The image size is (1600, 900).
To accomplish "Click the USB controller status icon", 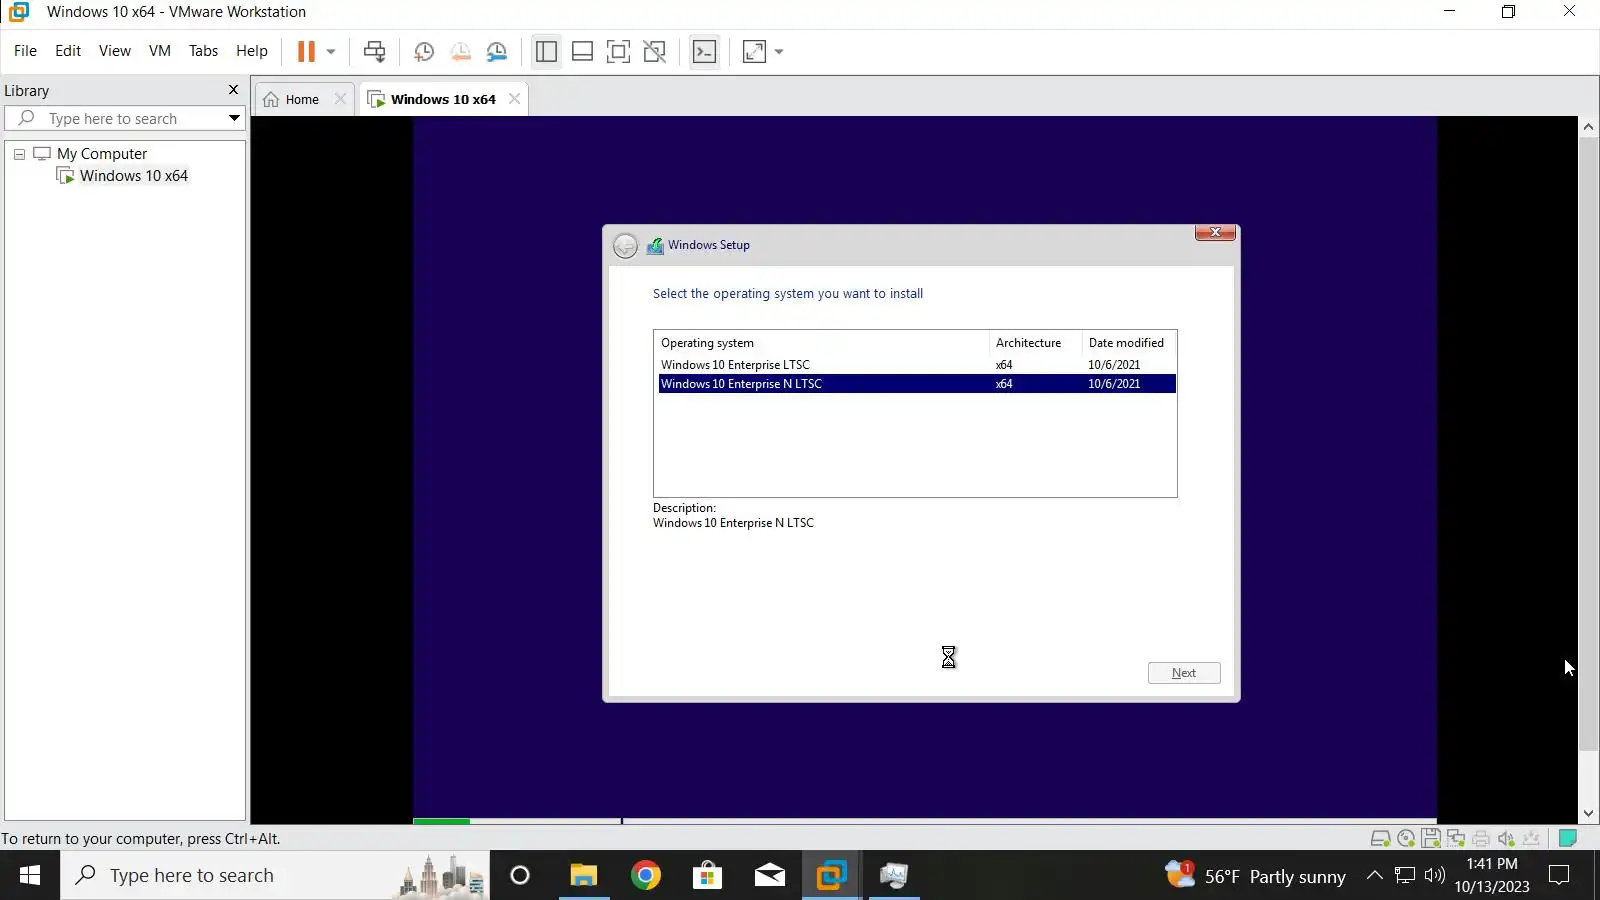I will (x=1531, y=839).
